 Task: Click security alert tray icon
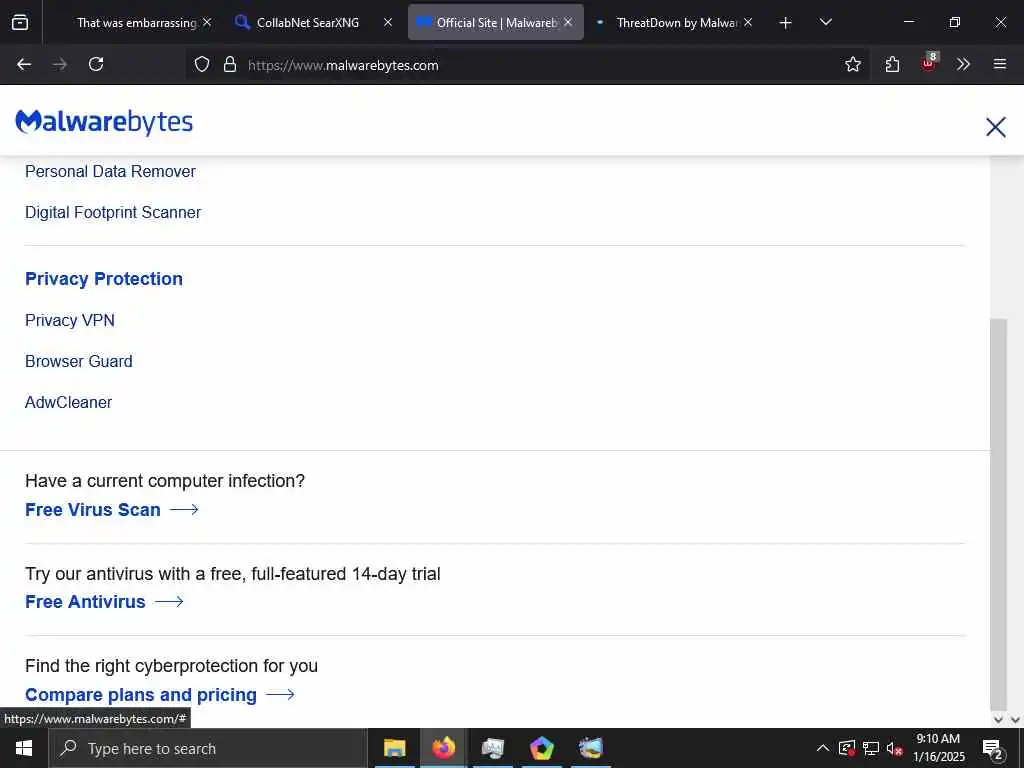[846, 748]
